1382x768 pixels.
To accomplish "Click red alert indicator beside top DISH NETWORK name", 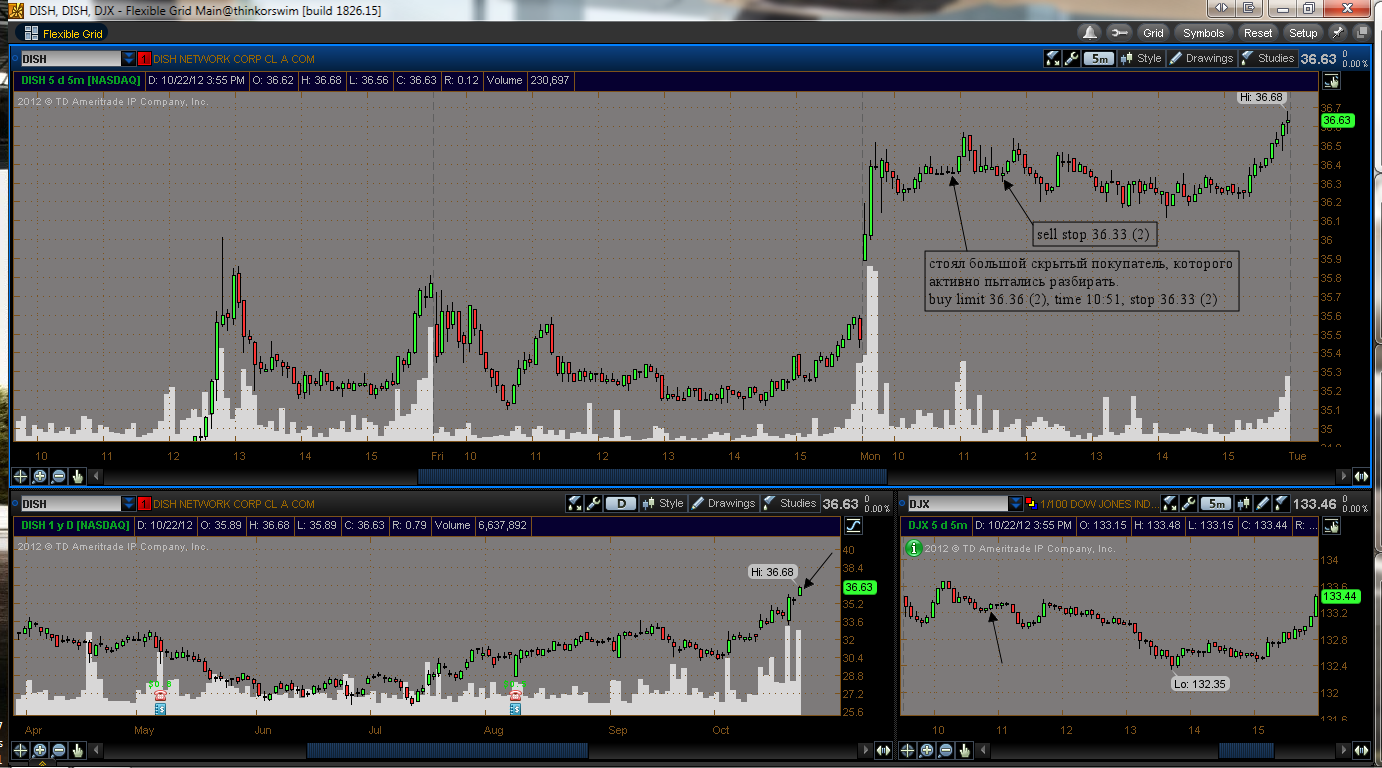I will point(144,58).
